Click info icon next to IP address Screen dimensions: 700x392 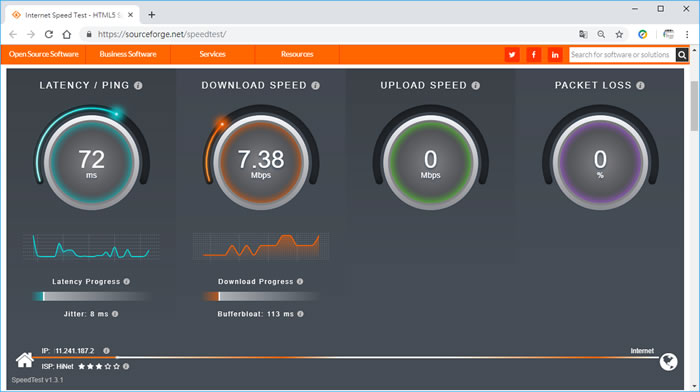106,350
